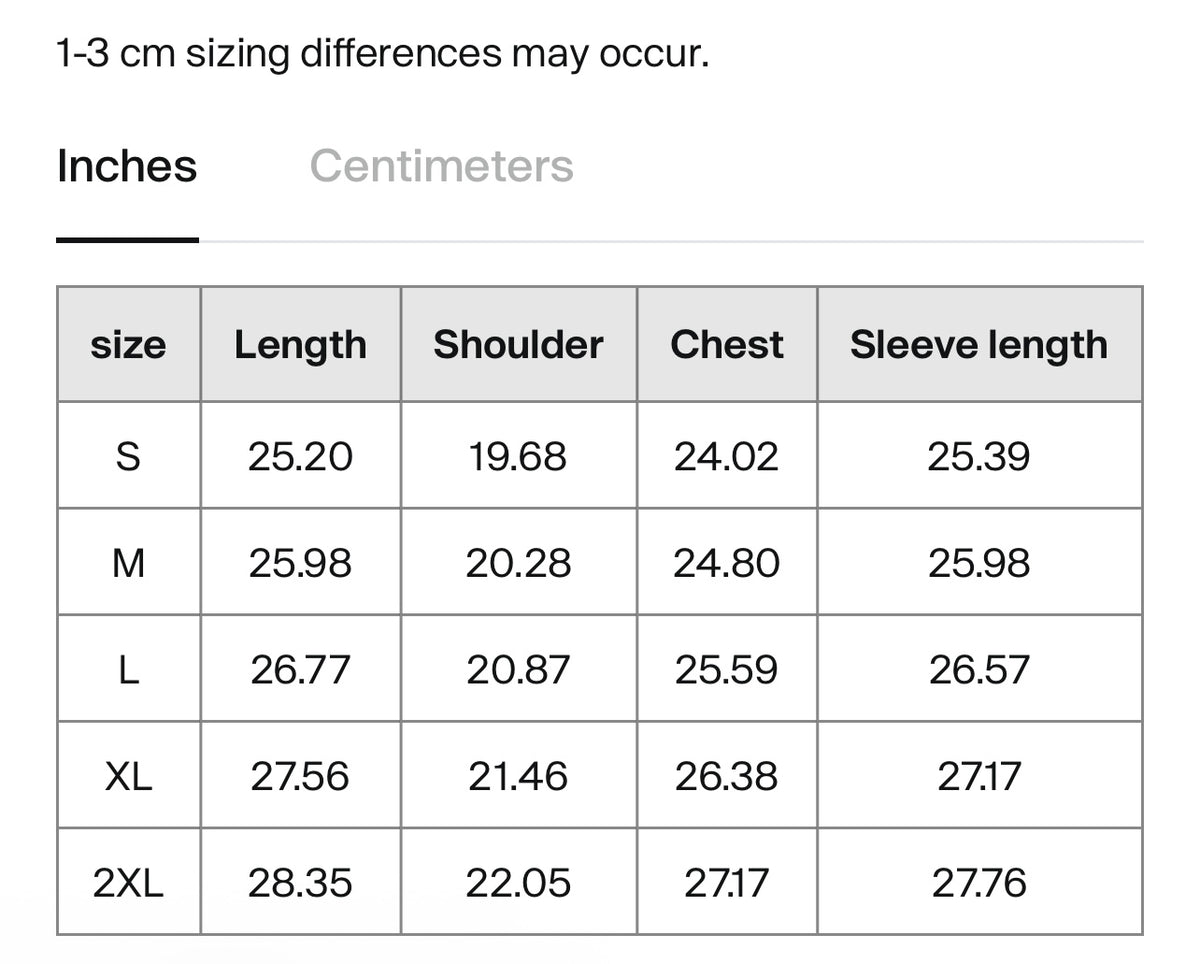1200x964 pixels.
Task: Select the XL size row label
Action: 128,776
